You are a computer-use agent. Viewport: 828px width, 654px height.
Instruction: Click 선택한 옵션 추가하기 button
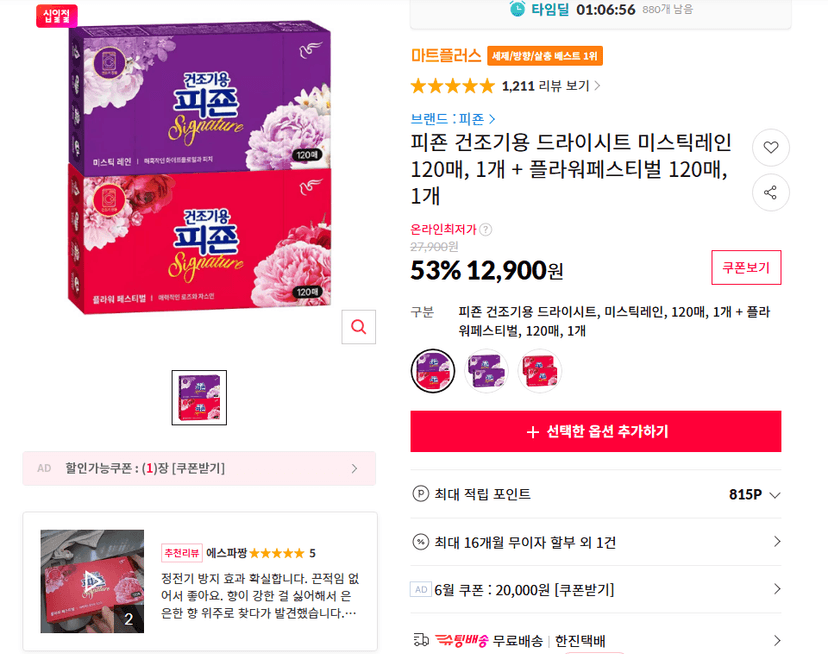[x=596, y=431]
